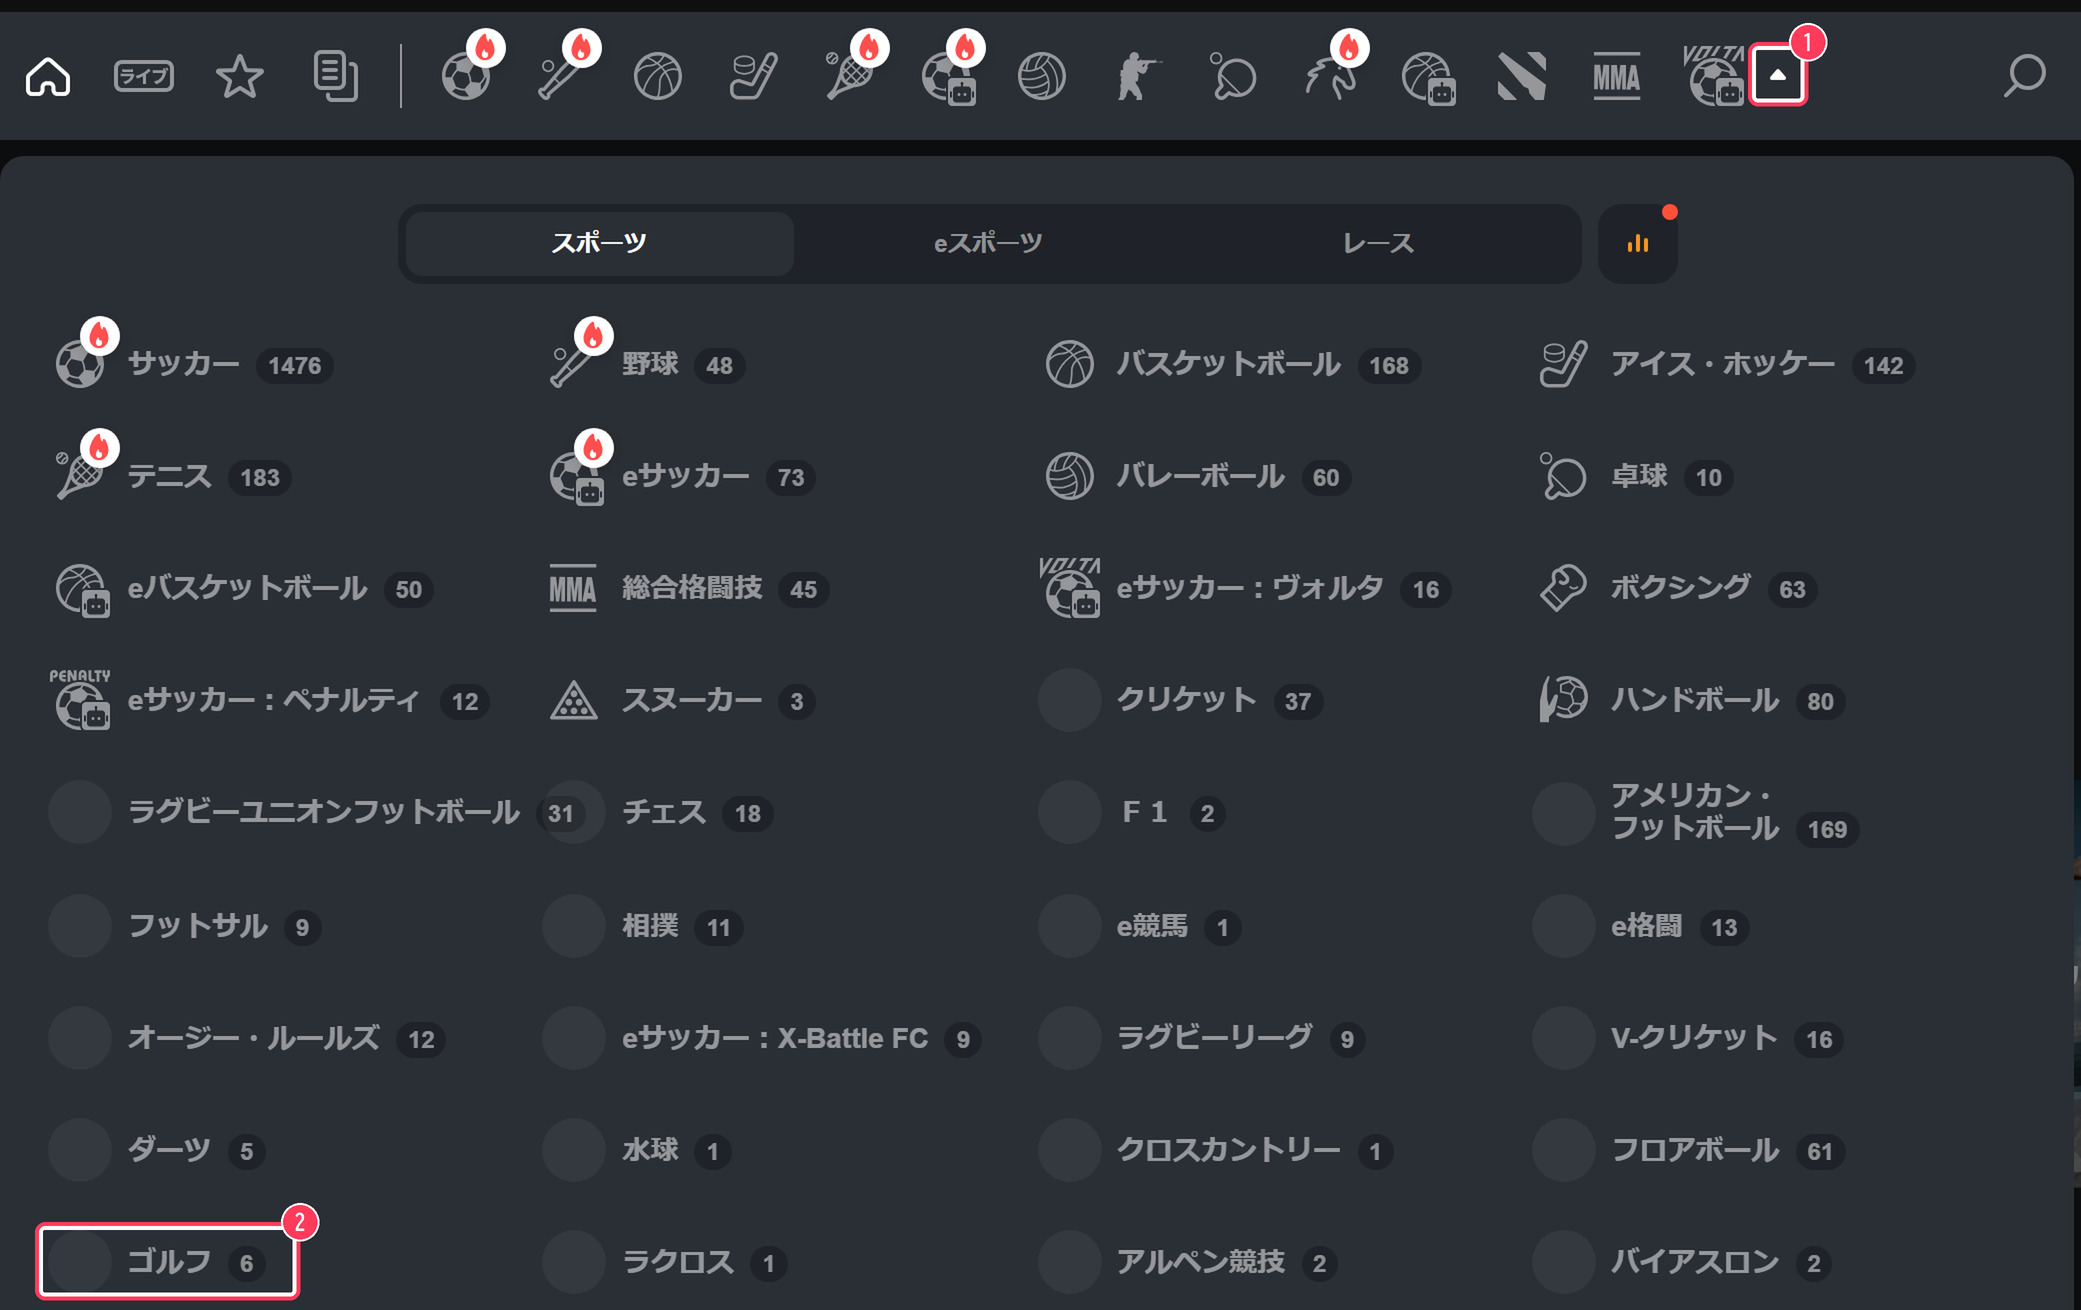Collapse the sports list with arrow button
Viewport: 2081px width, 1310px height.
coord(1778,75)
